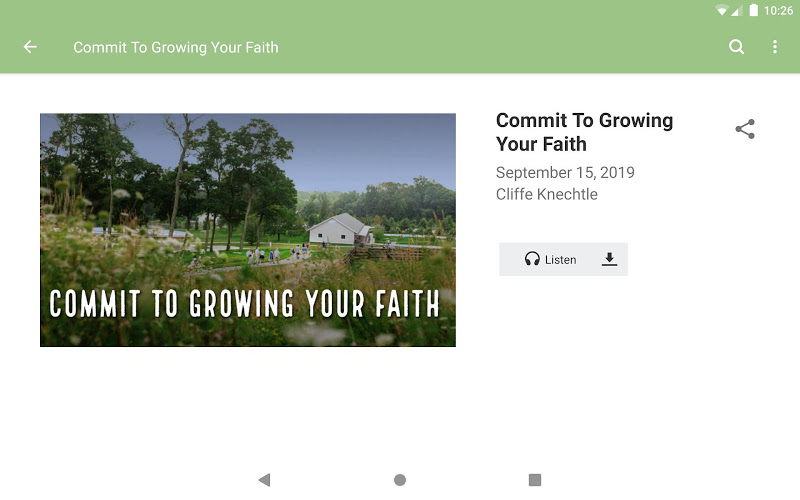The height and width of the screenshot is (500, 800).
Task: Tap the date September 15, 2019
Action: pyautogui.click(x=565, y=172)
